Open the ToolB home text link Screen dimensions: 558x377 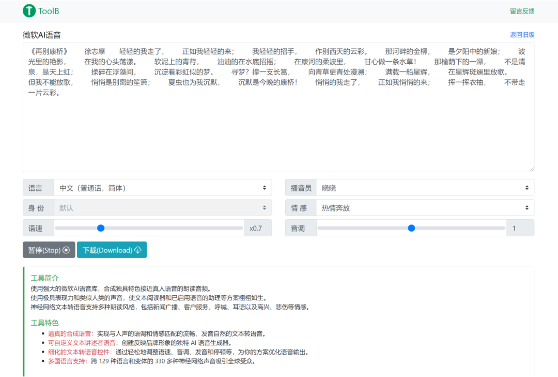pos(49,11)
